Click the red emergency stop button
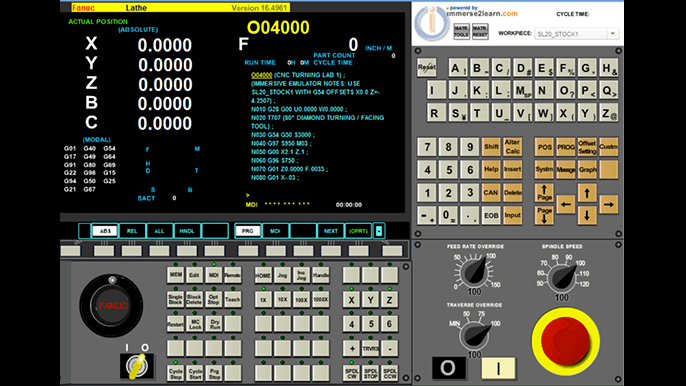 565,340
